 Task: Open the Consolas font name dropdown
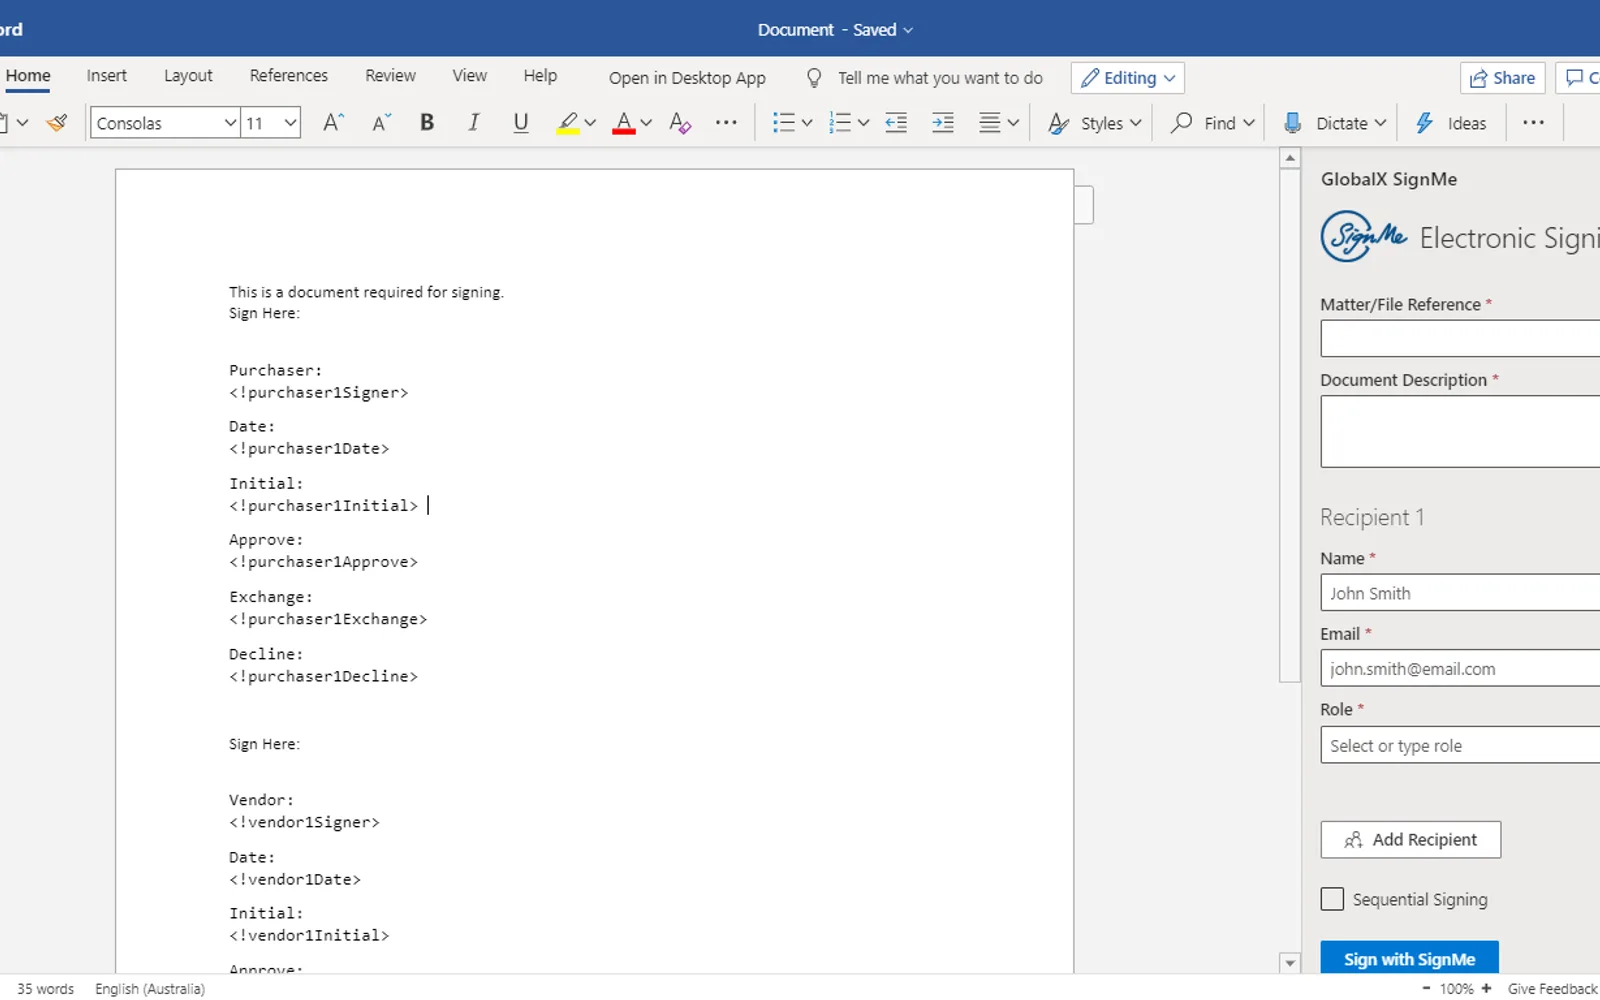pos(230,123)
